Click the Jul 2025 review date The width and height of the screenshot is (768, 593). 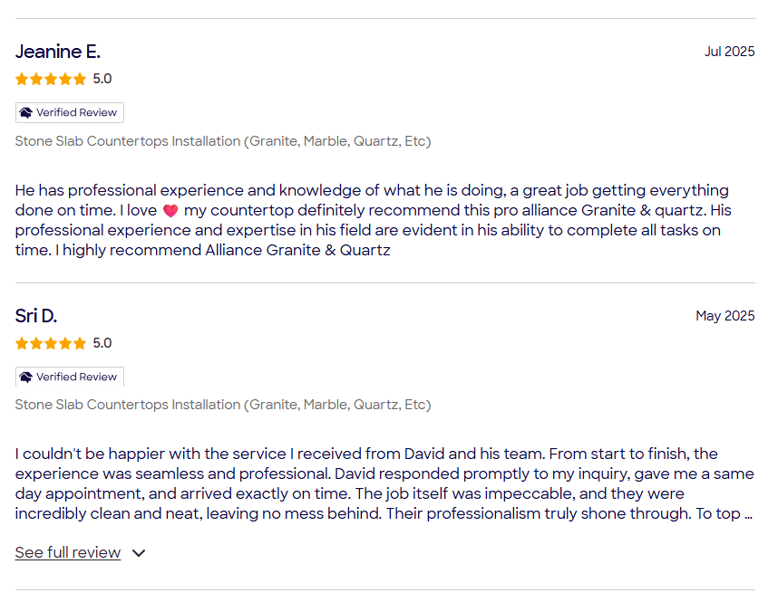tap(729, 52)
